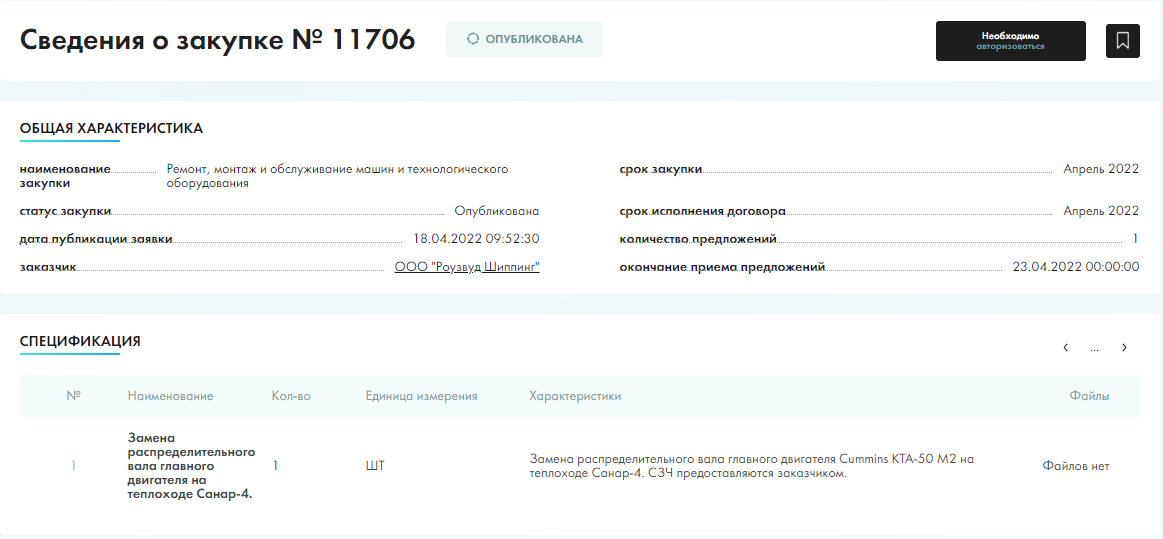
Task: Click the 'Апрель 2022' value of срок закупки
Action: (1101, 169)
